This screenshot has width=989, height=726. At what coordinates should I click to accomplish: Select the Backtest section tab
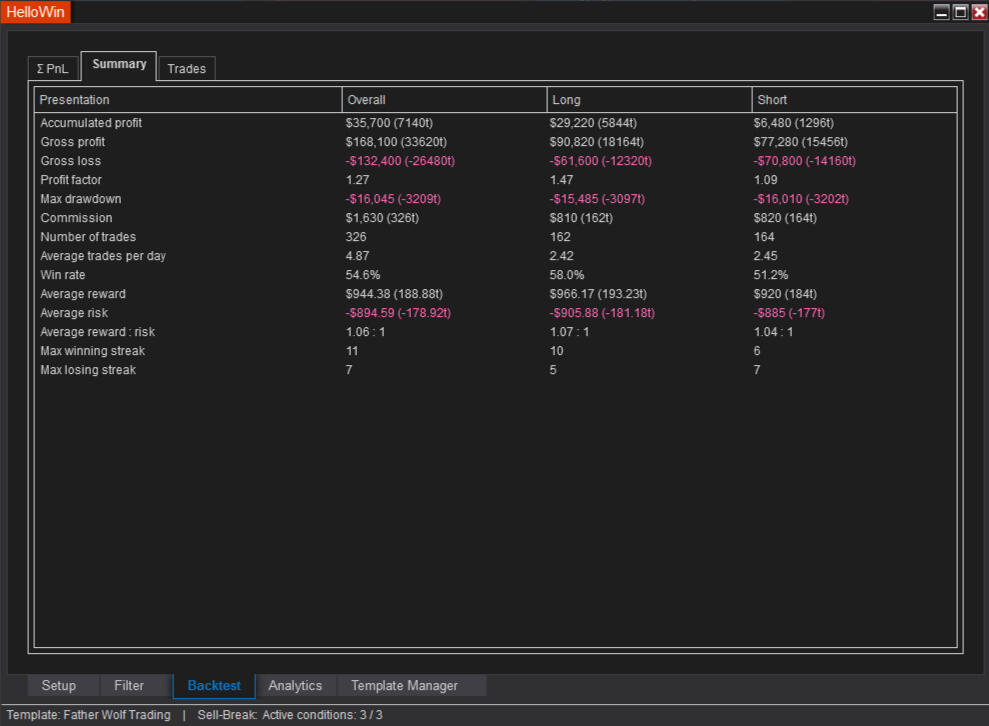[214, 686]
